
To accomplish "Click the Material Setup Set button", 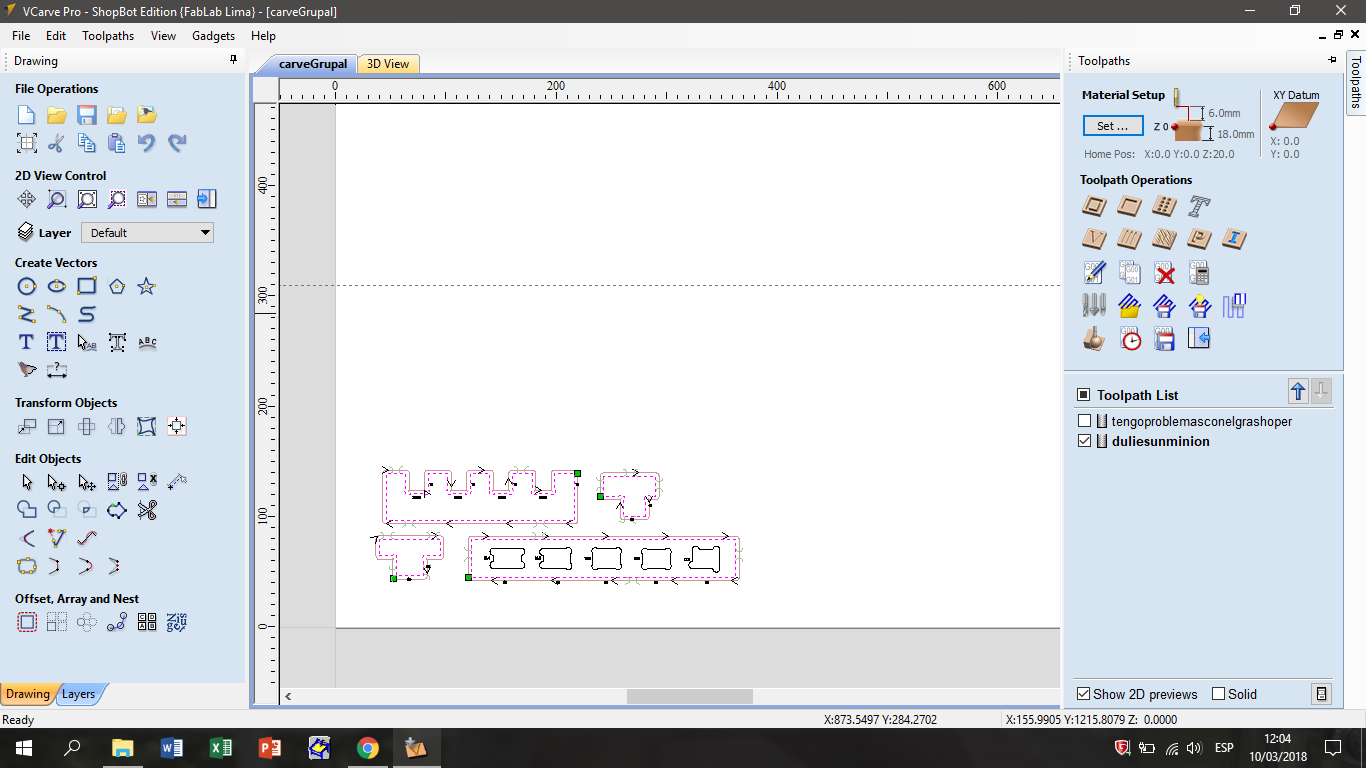I will pos(1113,126).
